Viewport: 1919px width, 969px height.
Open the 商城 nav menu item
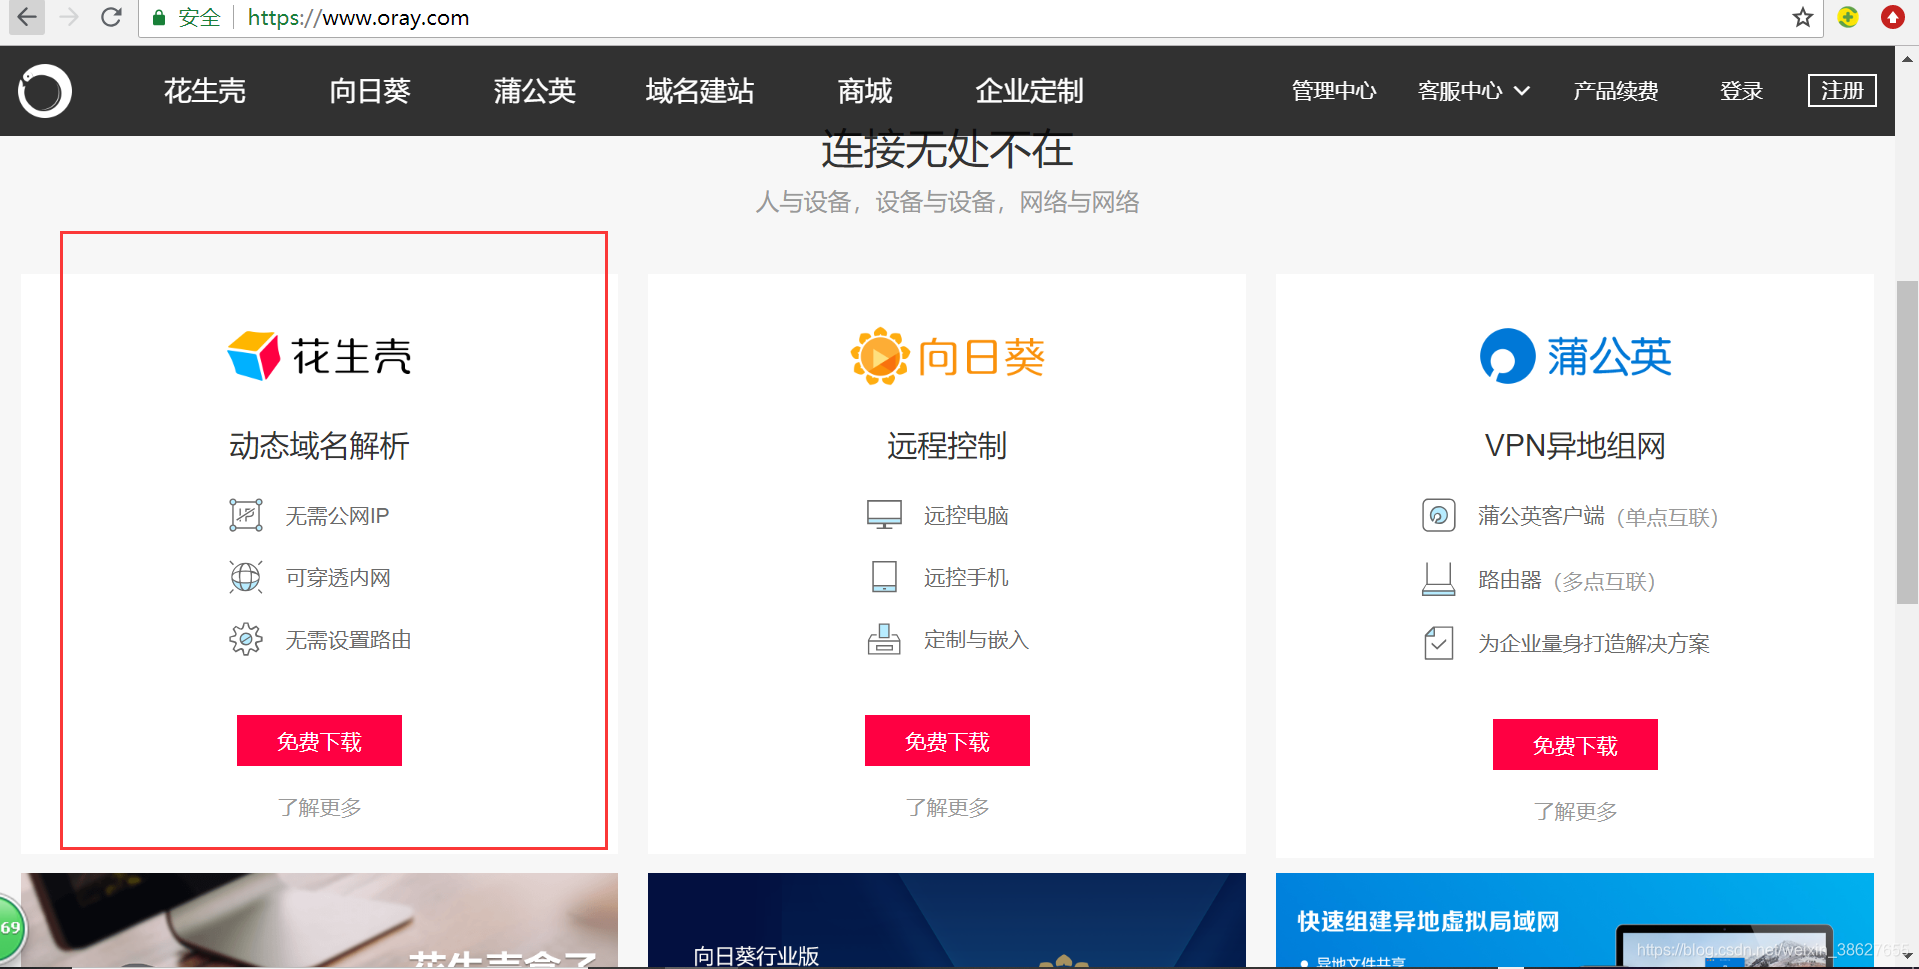pos(865,91)
